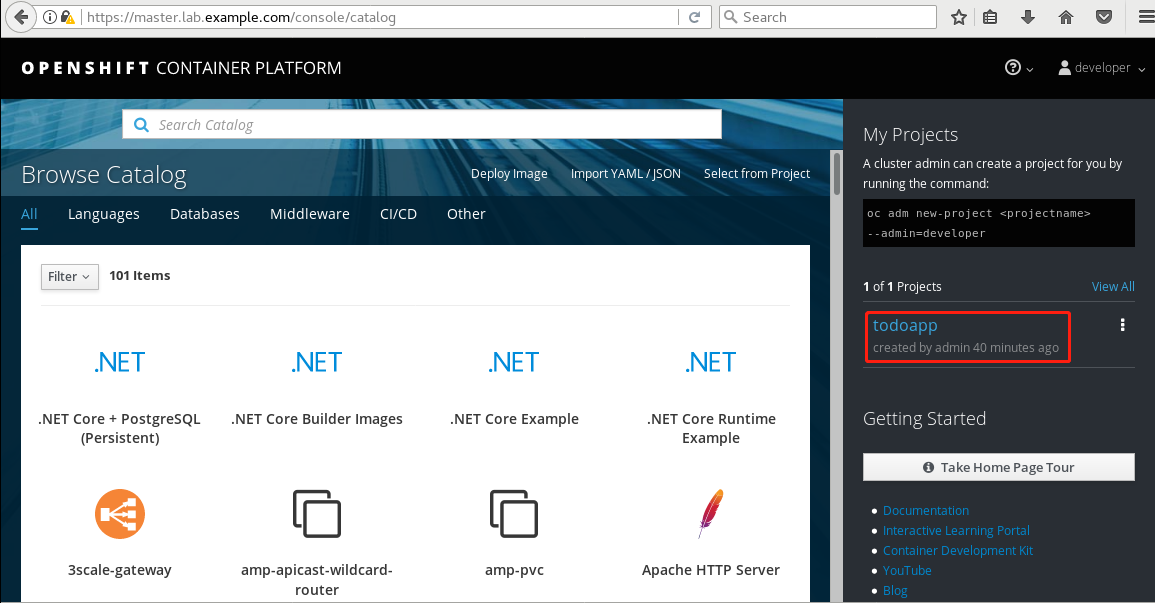Click Import YAML / JSON

click(625, 174)
